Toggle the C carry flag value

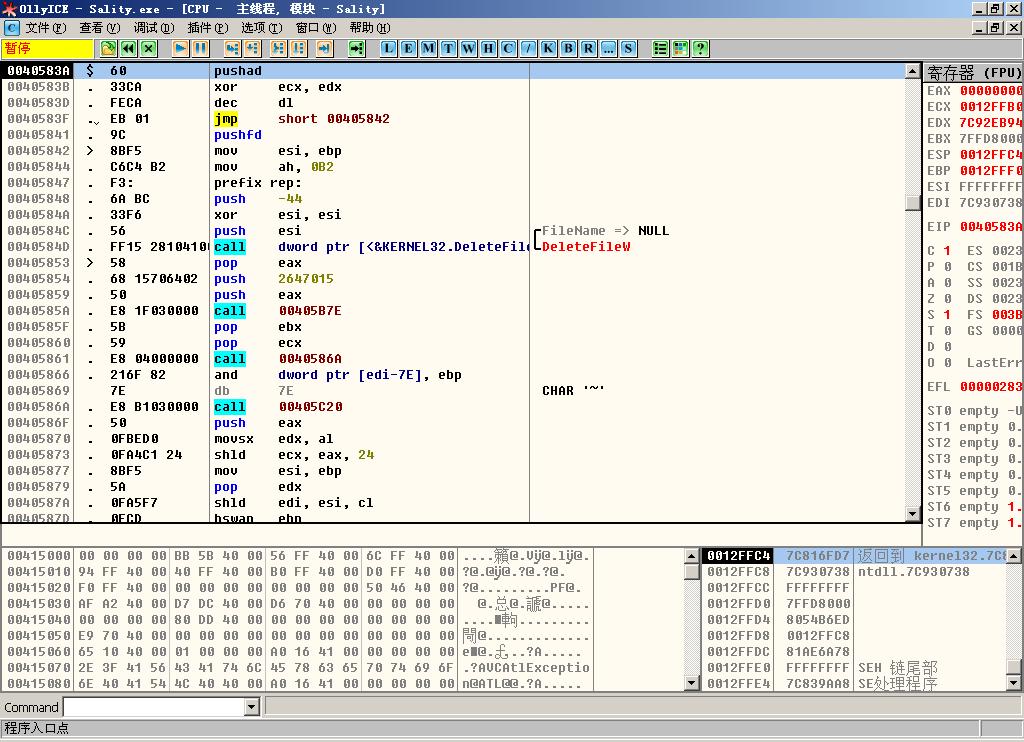[947, 251]
